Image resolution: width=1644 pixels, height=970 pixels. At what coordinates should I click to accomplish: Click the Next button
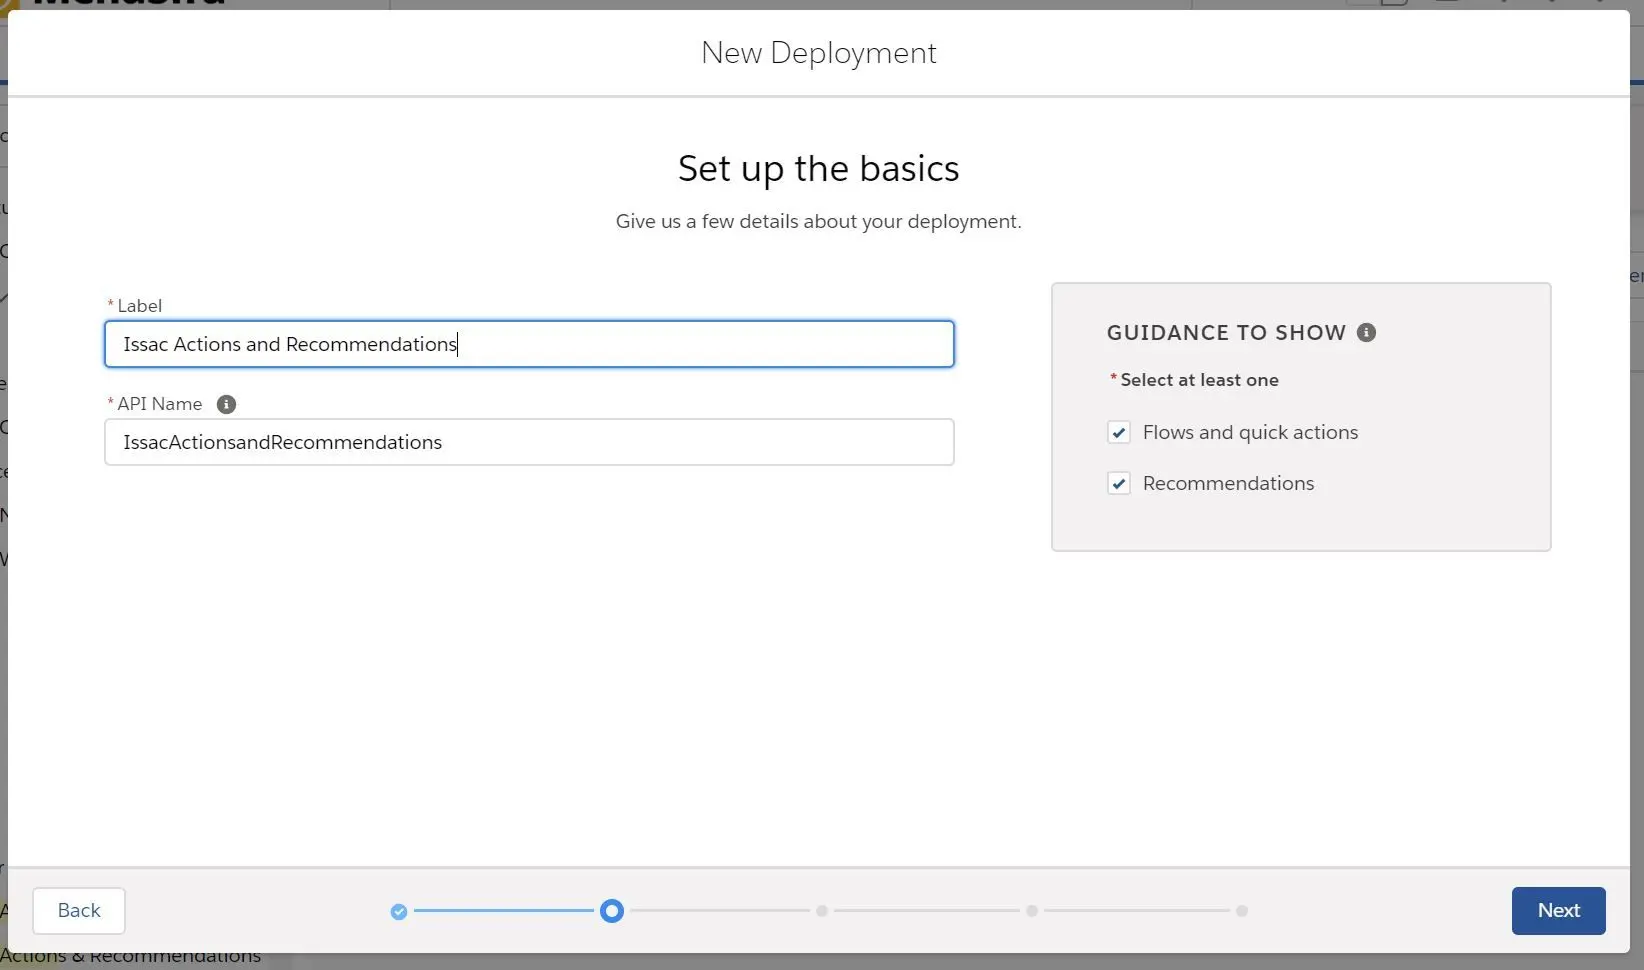[1558, 911]
